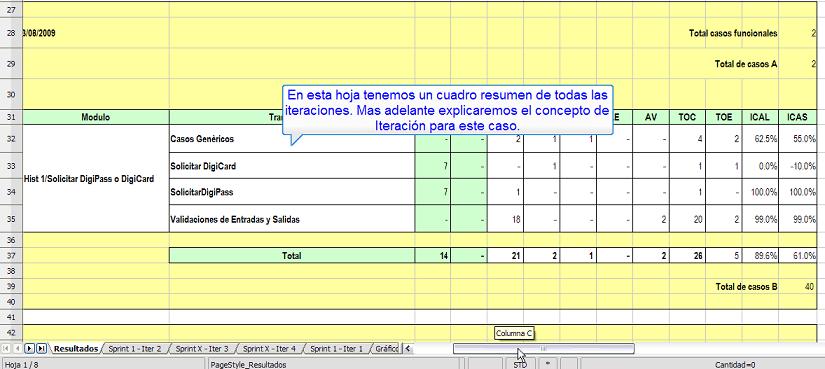Select row header 39
Viewport: 825px width, 369px height.
click(11, 286)
